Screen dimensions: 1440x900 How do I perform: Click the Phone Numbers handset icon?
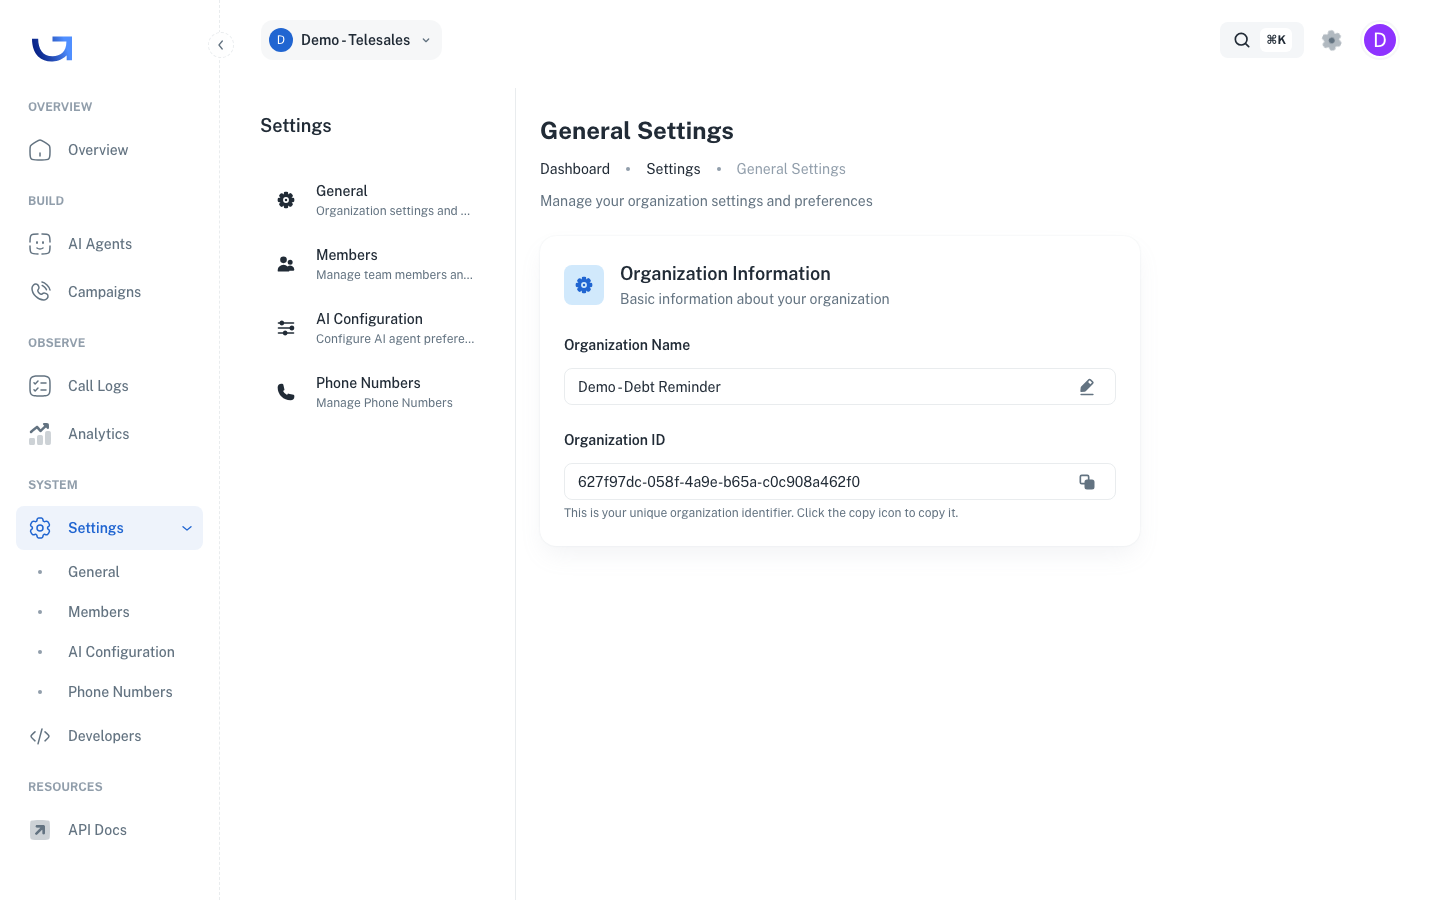(286, 392)
